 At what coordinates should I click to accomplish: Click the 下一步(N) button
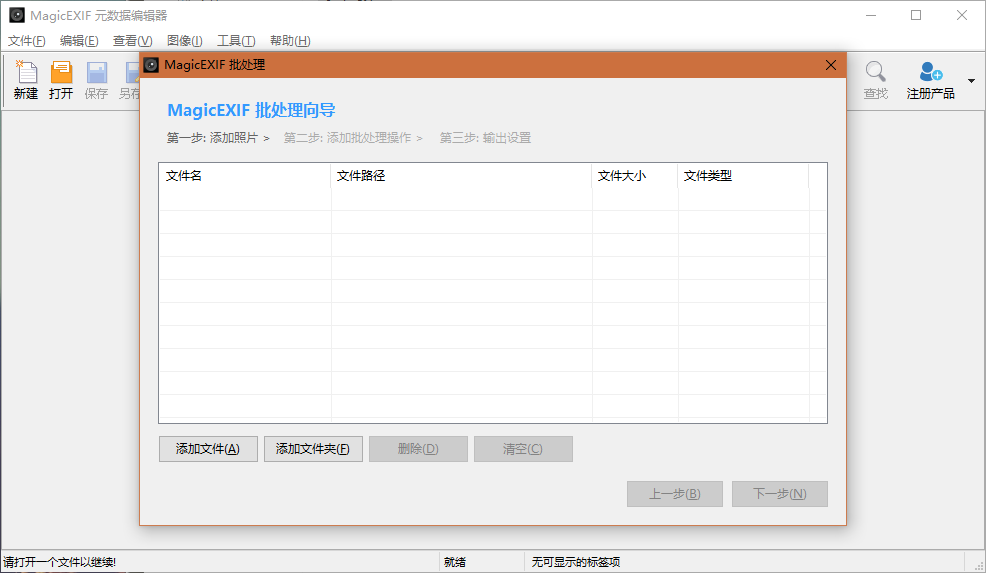point(780,494)
